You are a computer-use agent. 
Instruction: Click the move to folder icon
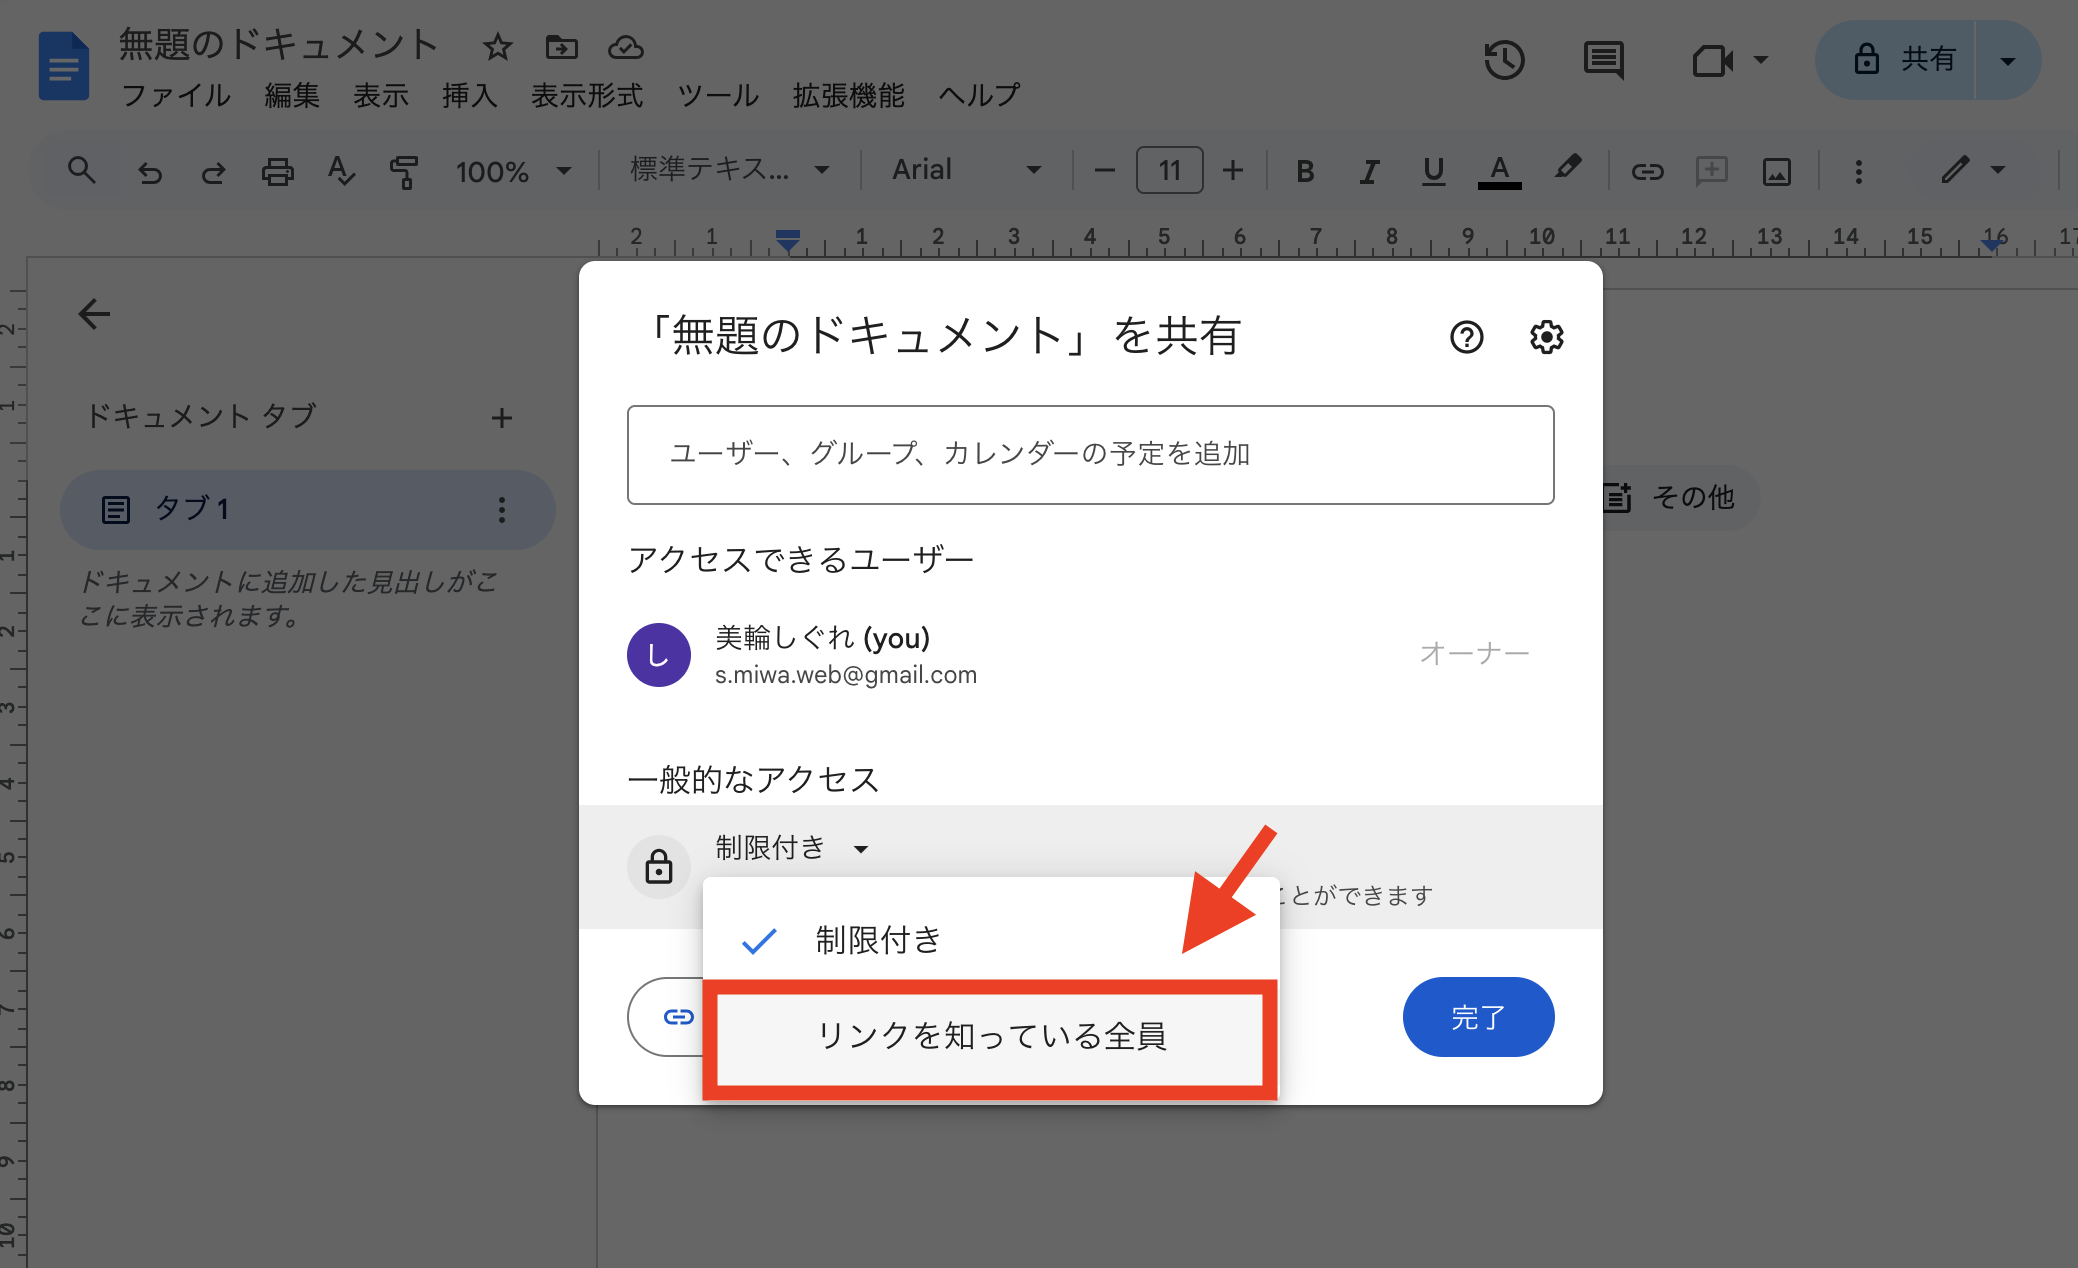(561, 47)
